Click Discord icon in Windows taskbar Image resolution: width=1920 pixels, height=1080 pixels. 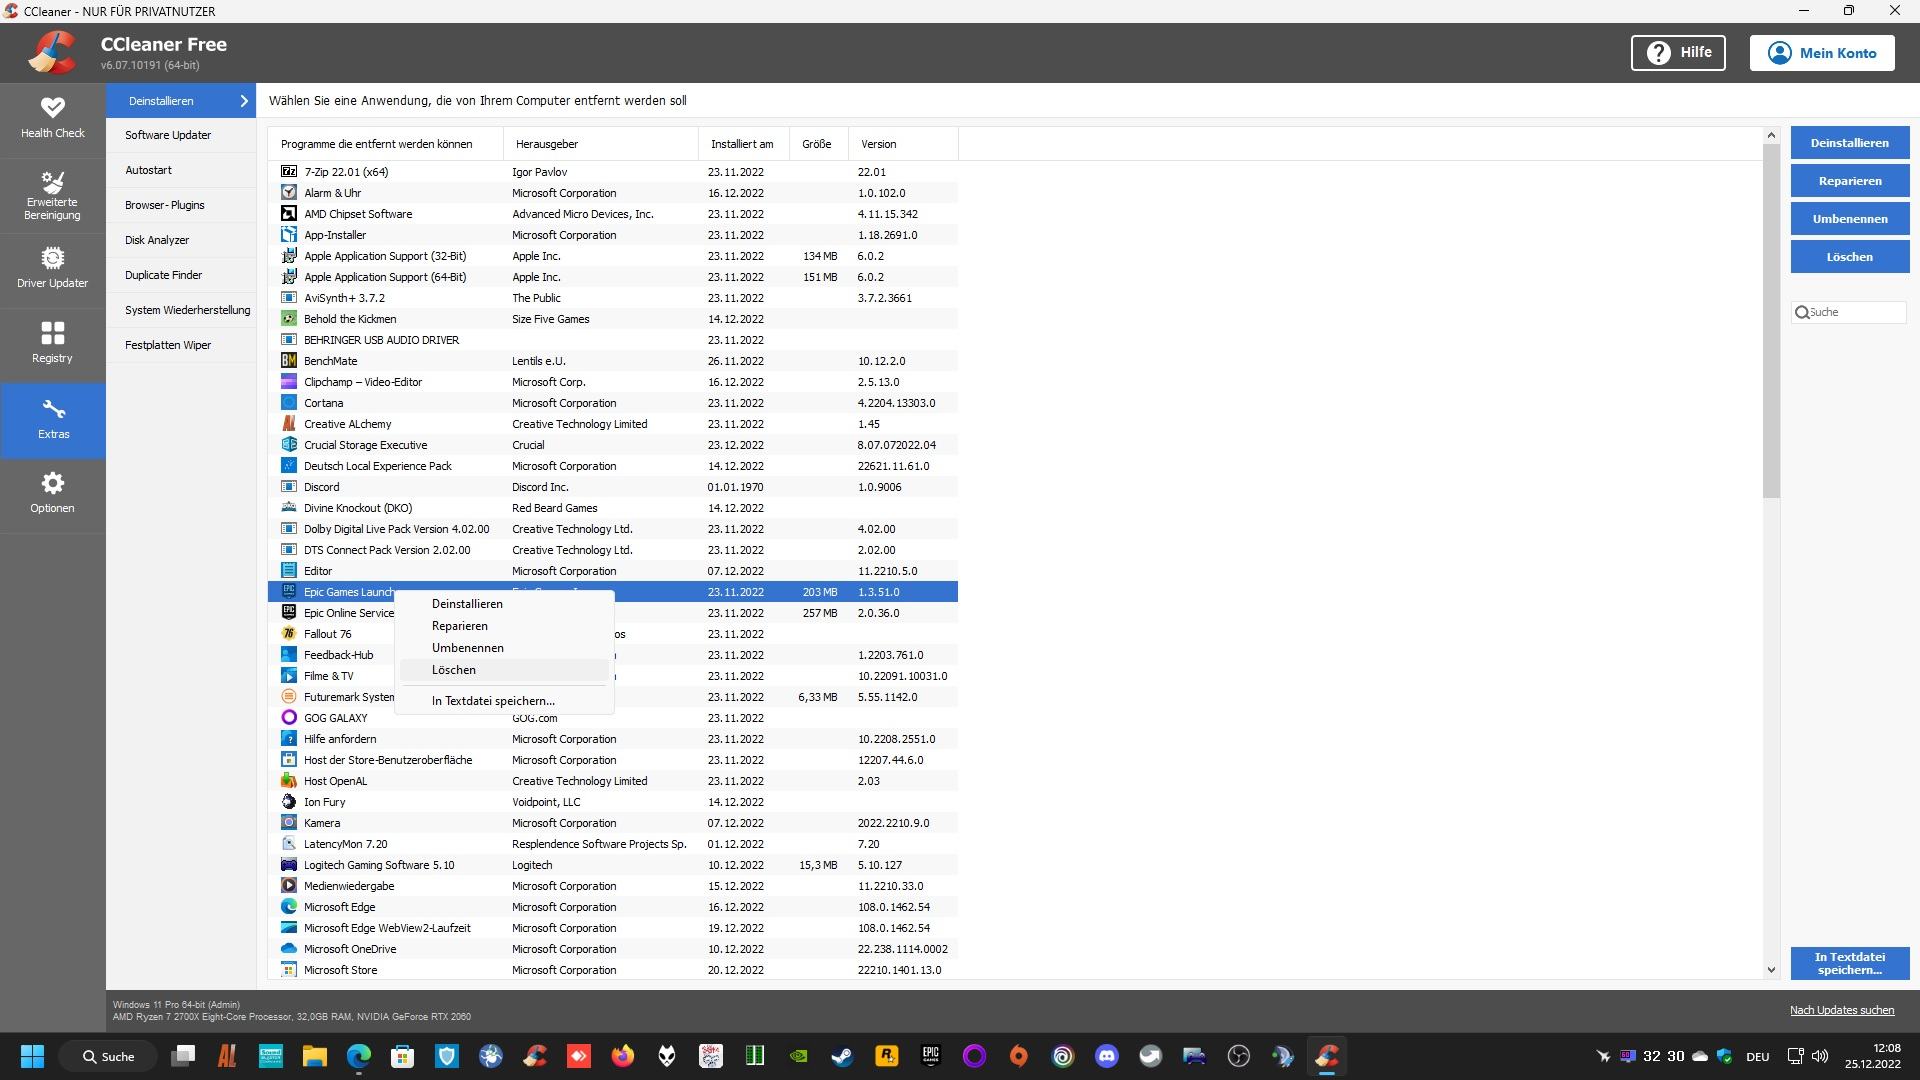(1106, 1056)
